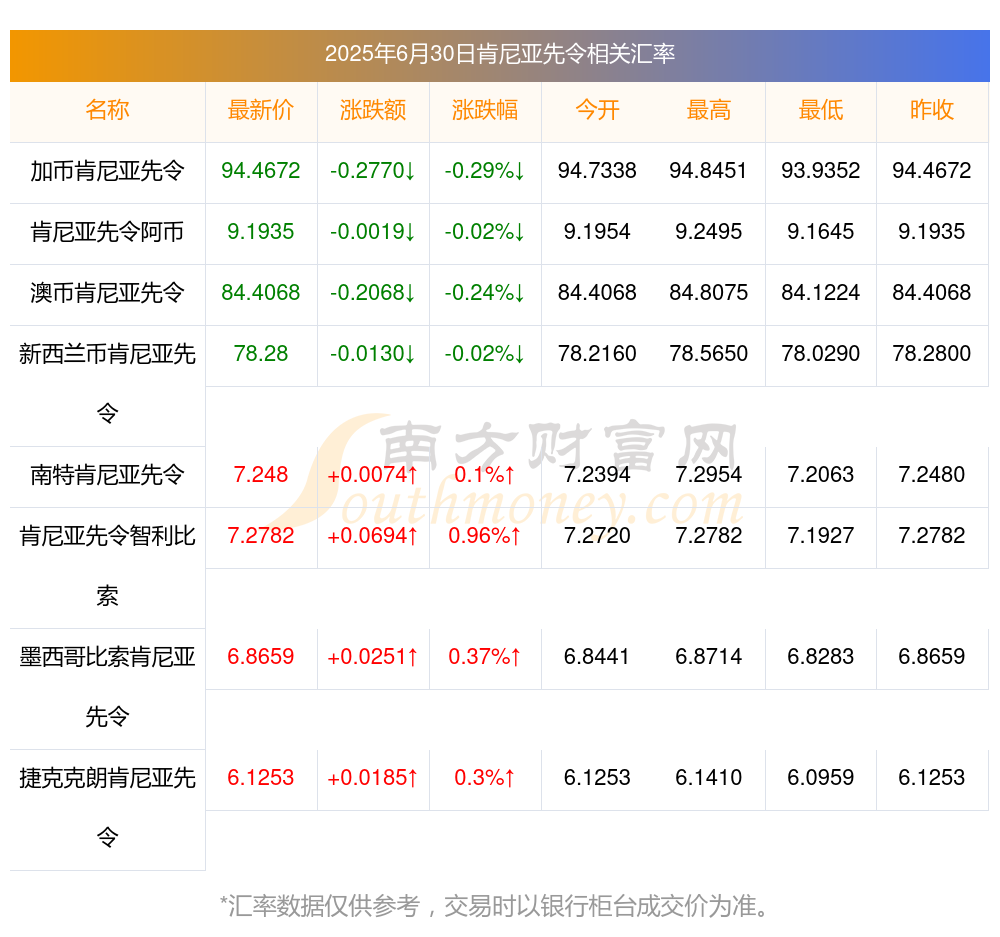Select the percentage 0.3%↑
The width and height of the screenshot is (1000, 937).
click(x=485, y=778)
